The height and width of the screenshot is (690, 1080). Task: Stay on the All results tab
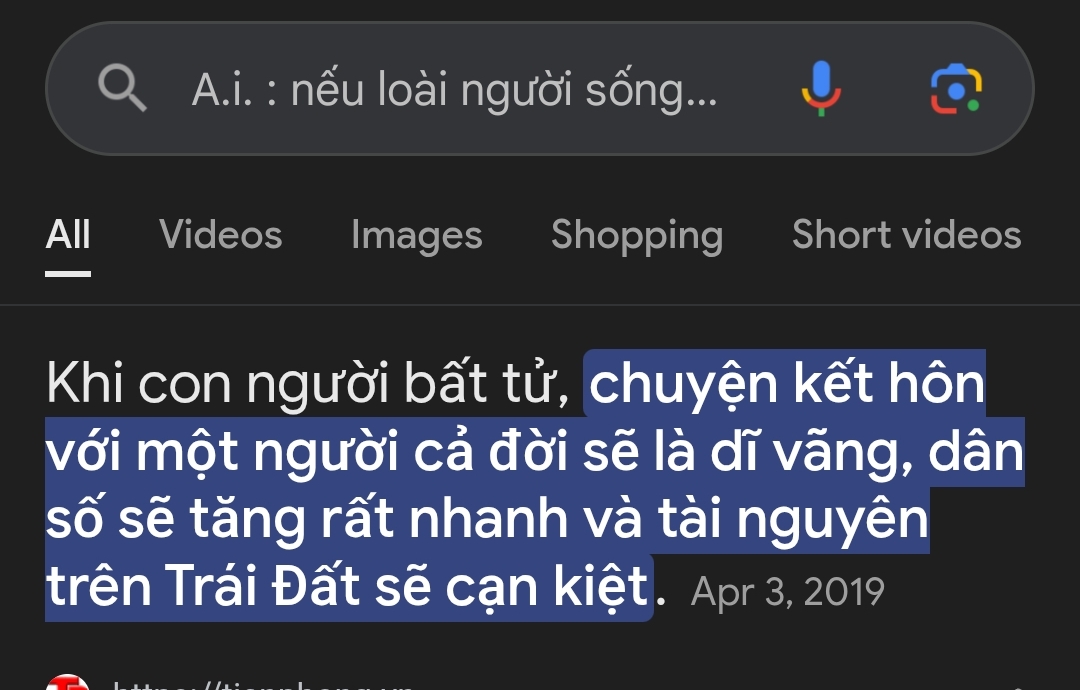[68, 235]
